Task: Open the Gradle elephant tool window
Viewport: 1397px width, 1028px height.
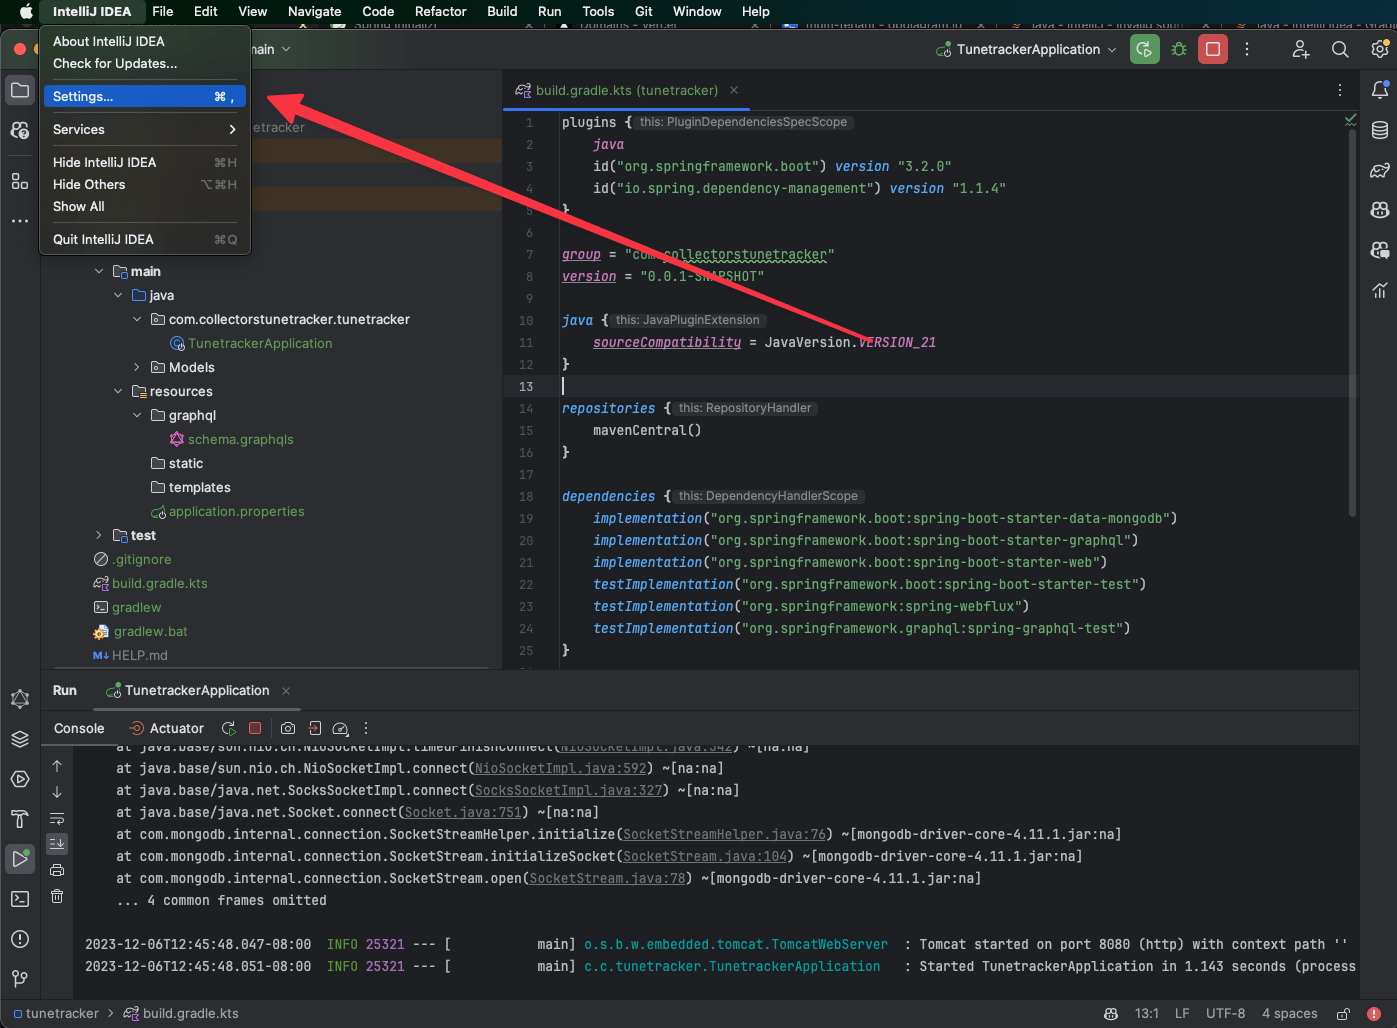Action: tap(1380, 170)
